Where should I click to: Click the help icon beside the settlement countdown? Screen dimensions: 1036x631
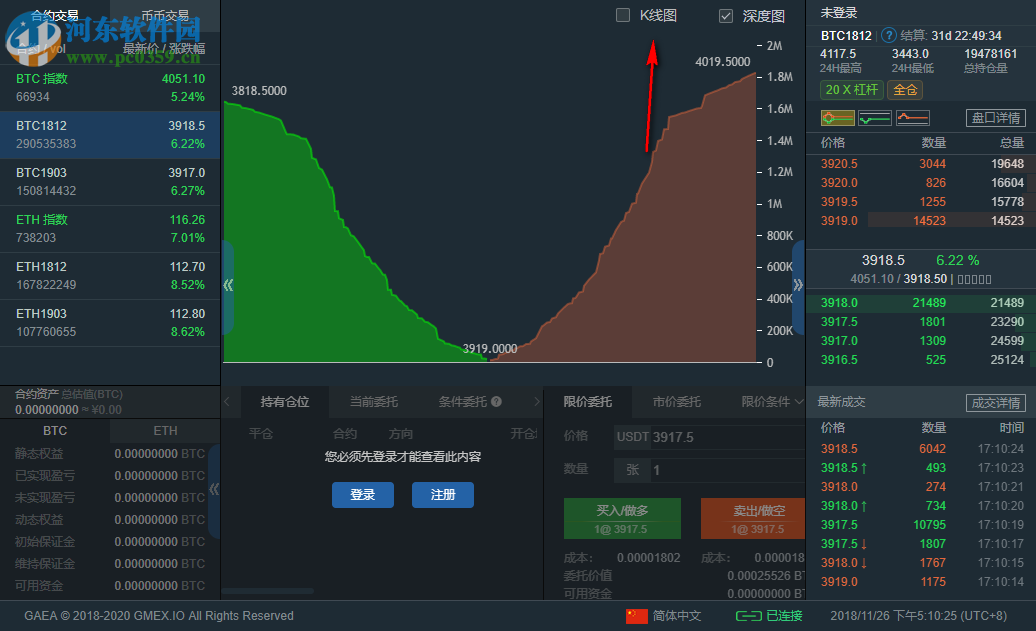889,34
